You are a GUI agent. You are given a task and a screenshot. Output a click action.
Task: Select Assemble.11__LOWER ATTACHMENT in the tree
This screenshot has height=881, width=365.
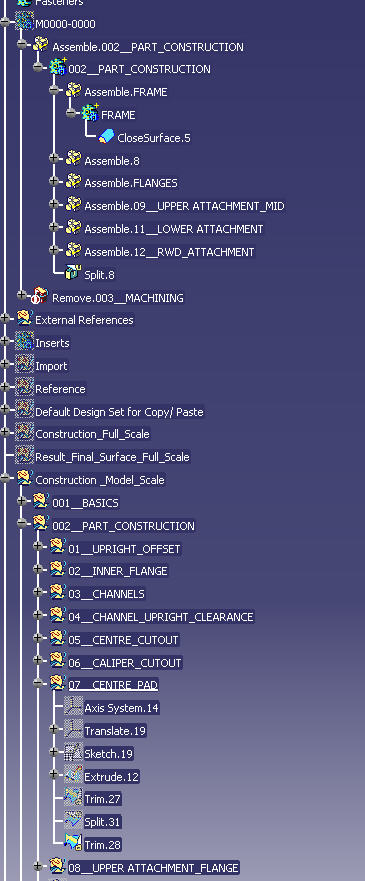pyautogui.click(x=174, y=229)
